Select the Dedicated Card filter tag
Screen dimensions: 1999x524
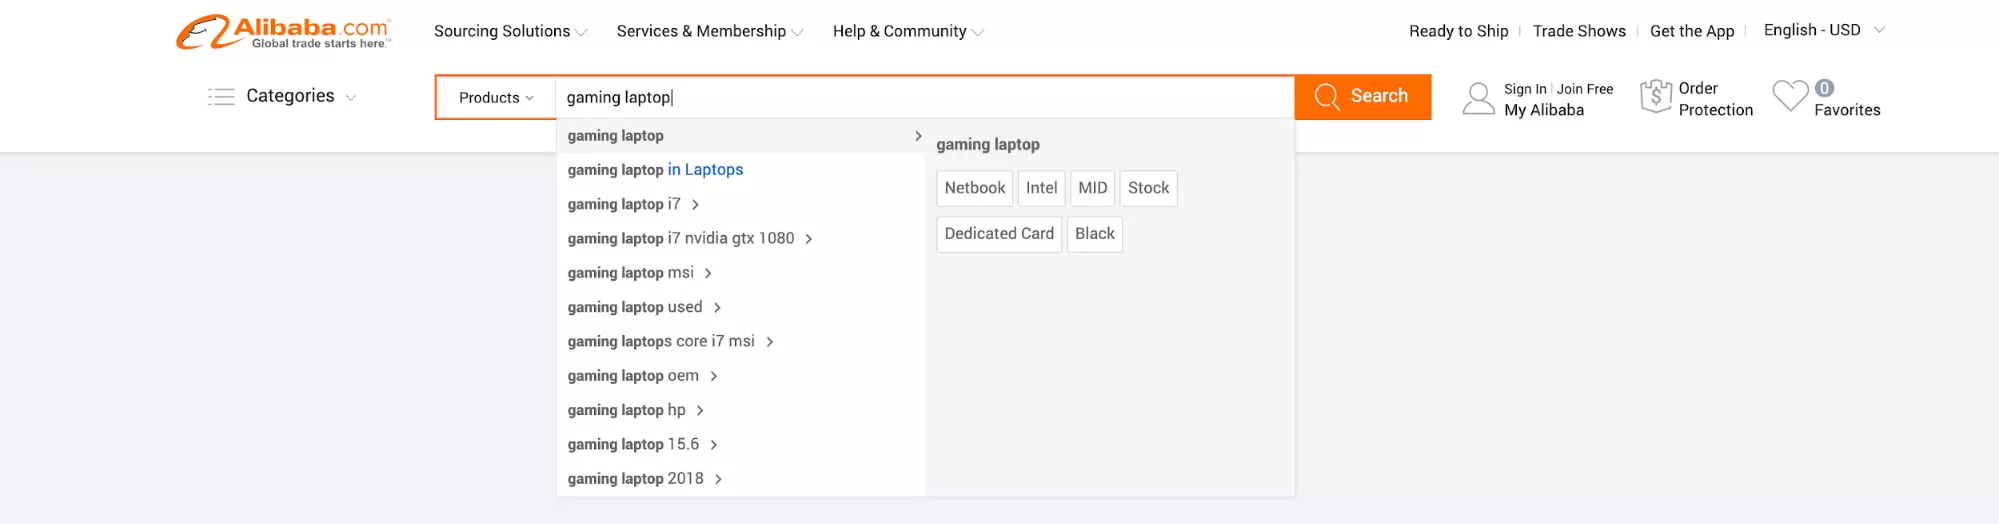tap(999, 234)
